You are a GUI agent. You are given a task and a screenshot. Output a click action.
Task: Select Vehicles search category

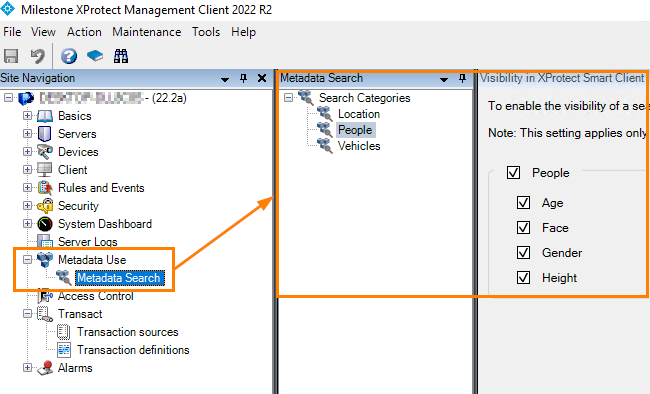359,146
